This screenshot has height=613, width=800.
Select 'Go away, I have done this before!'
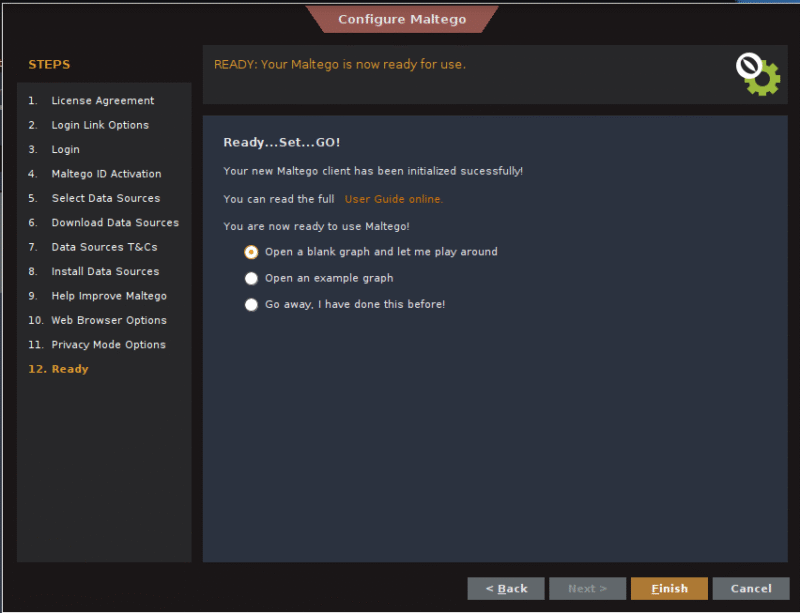pyautogui.click(x=252, y=304)
